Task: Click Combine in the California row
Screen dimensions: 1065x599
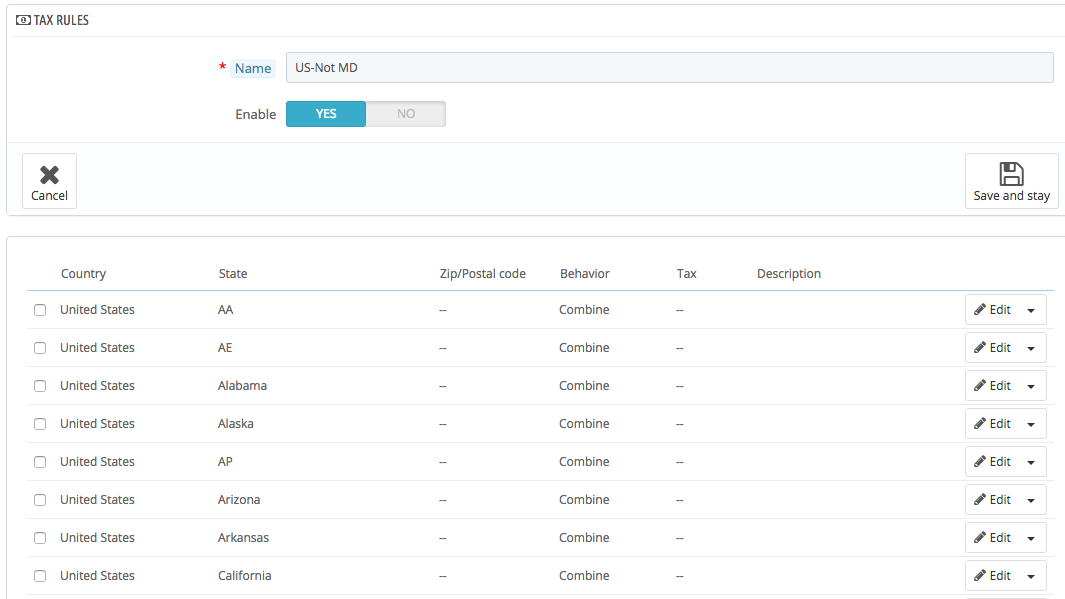Action: pyautogui.click(x=584, y=576)
